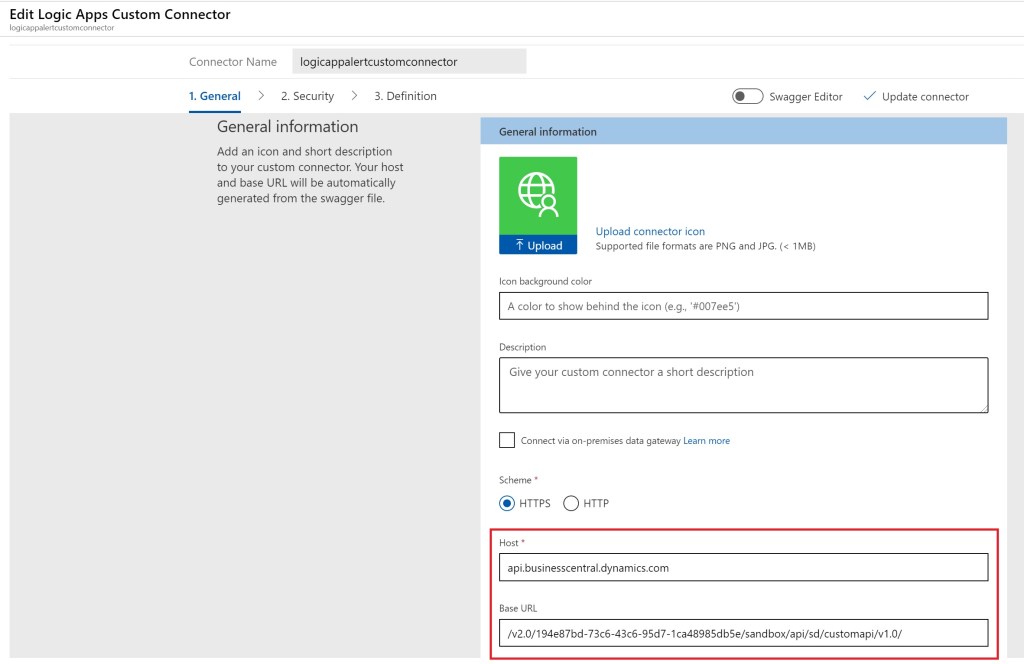Open the Upload connector icon link
Screen dimensions: 1024x664
click(x=650, y=231)
